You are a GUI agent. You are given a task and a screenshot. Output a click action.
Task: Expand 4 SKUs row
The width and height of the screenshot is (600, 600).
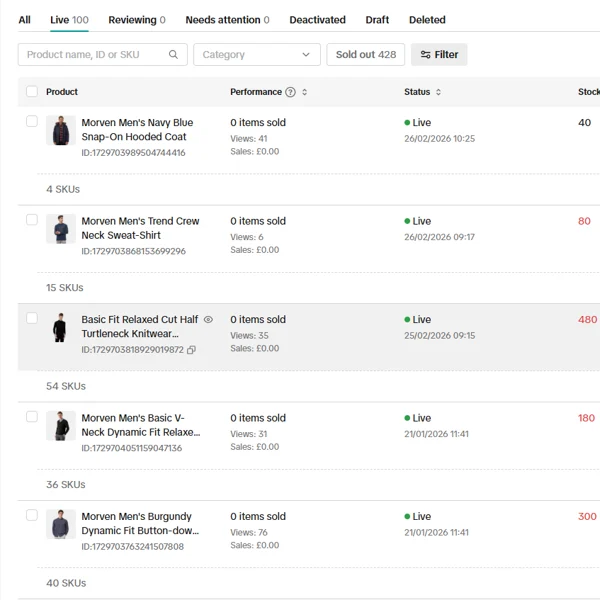(x=63, y=189)
